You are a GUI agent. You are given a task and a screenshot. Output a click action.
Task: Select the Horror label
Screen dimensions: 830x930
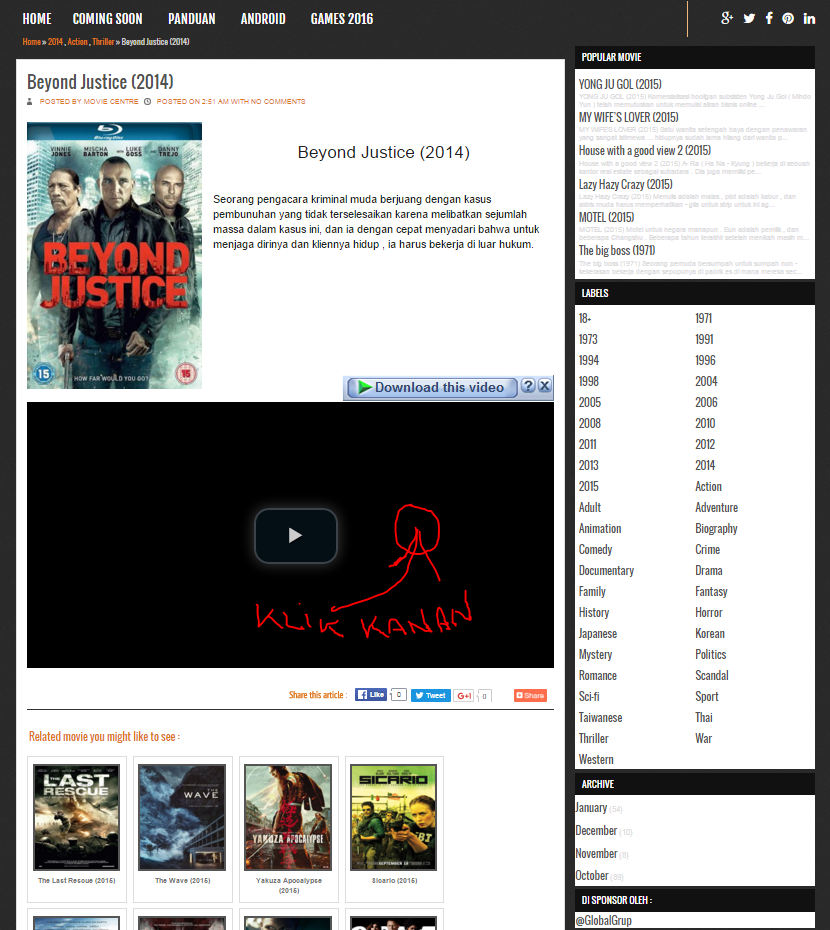click(x=708, y=612)
